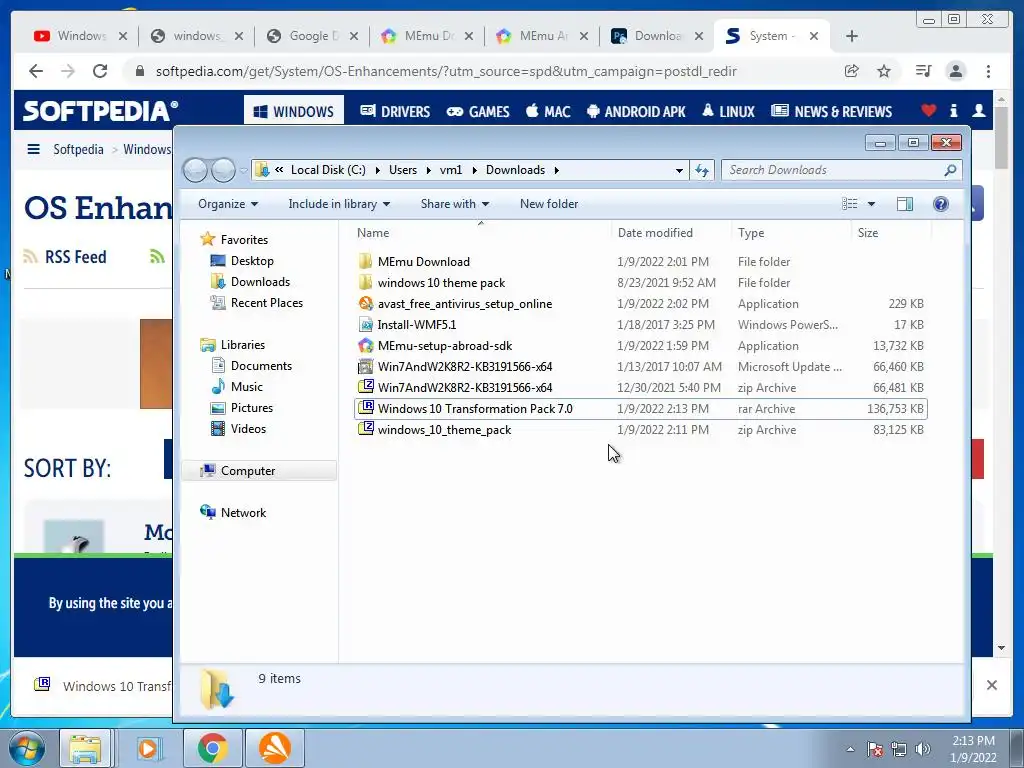Reload the Softpedia page in Chrome
This screenshot has width=1024, height=768.
point(100,71)
